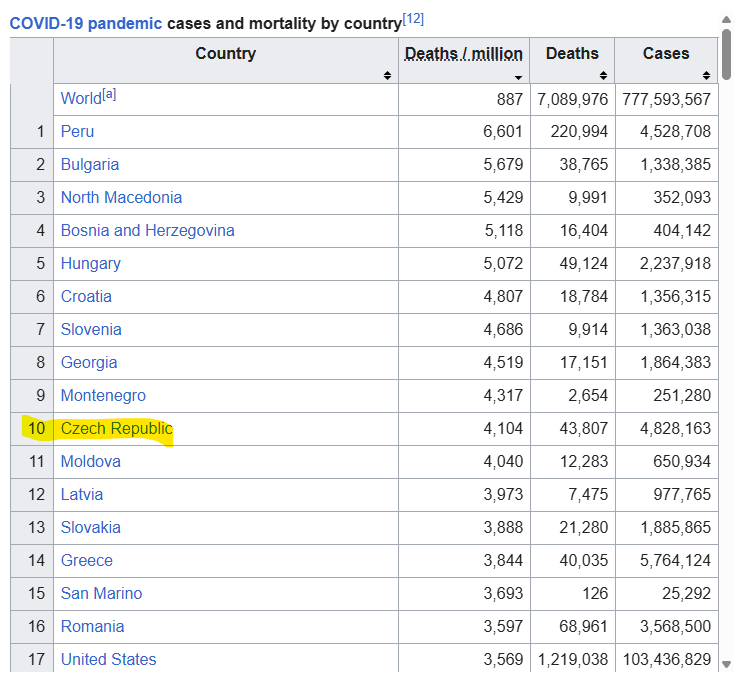The image size is (740, 692).
Task: Open Bulgaria country link
Action: pos(90,164)
